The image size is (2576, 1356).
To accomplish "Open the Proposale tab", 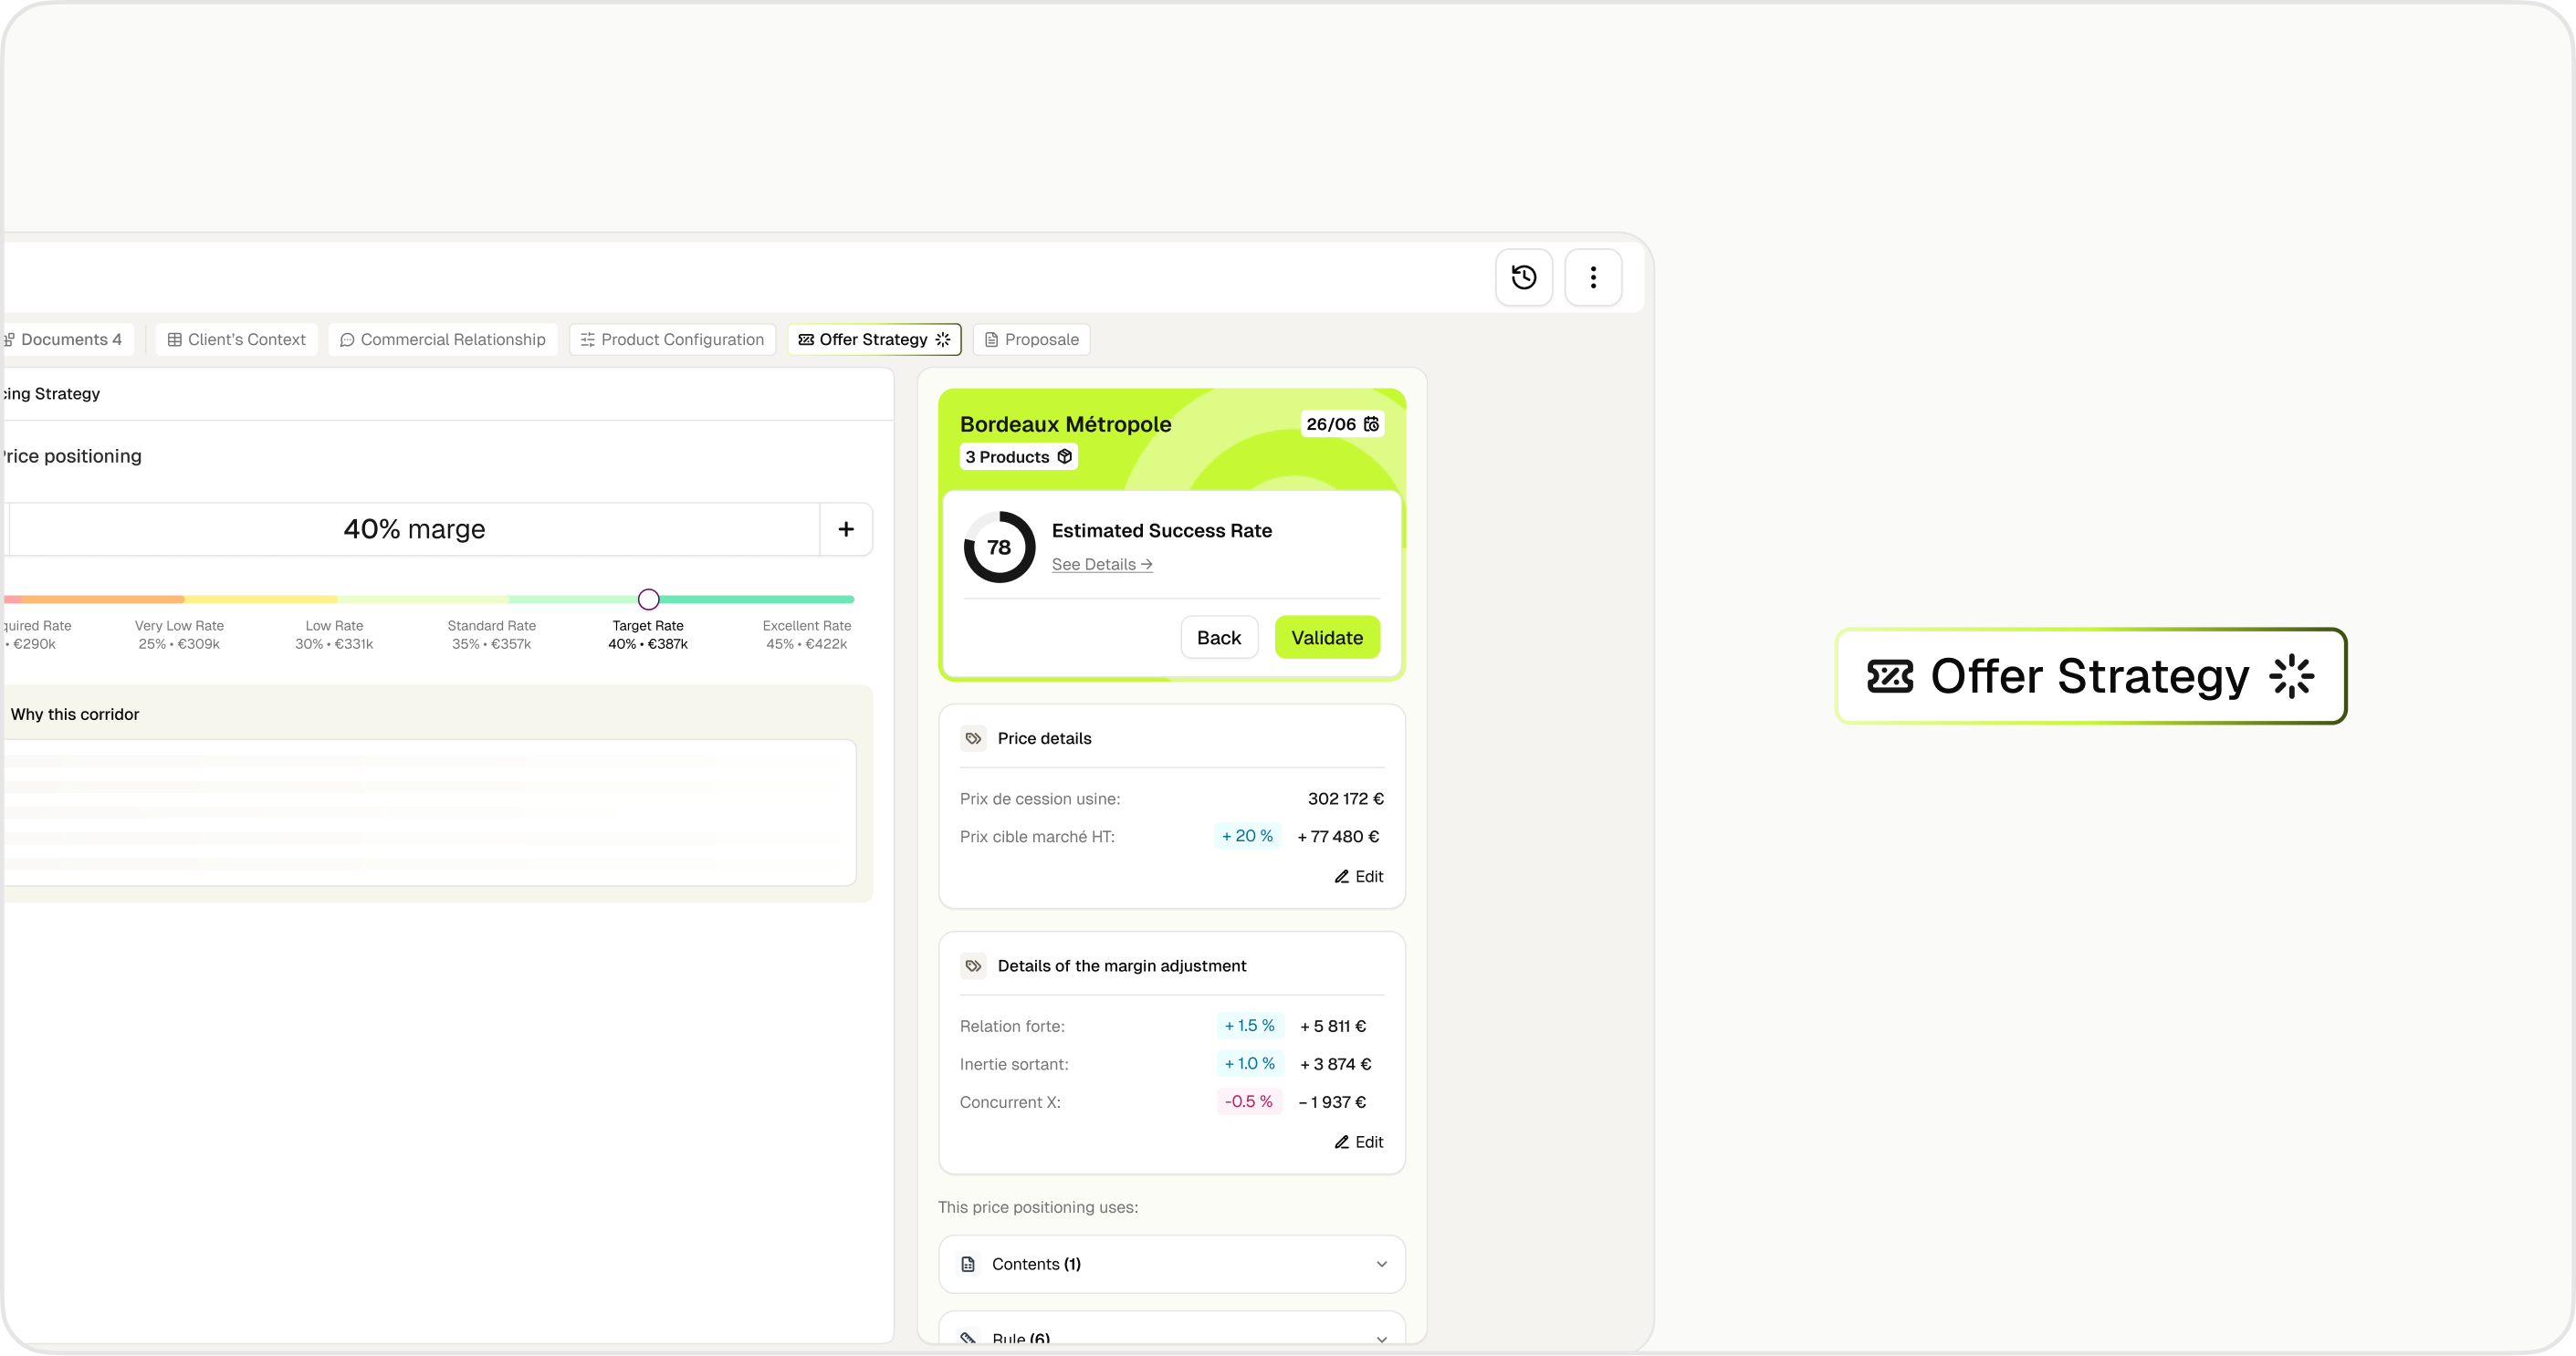I will [x=1031, y=340].
